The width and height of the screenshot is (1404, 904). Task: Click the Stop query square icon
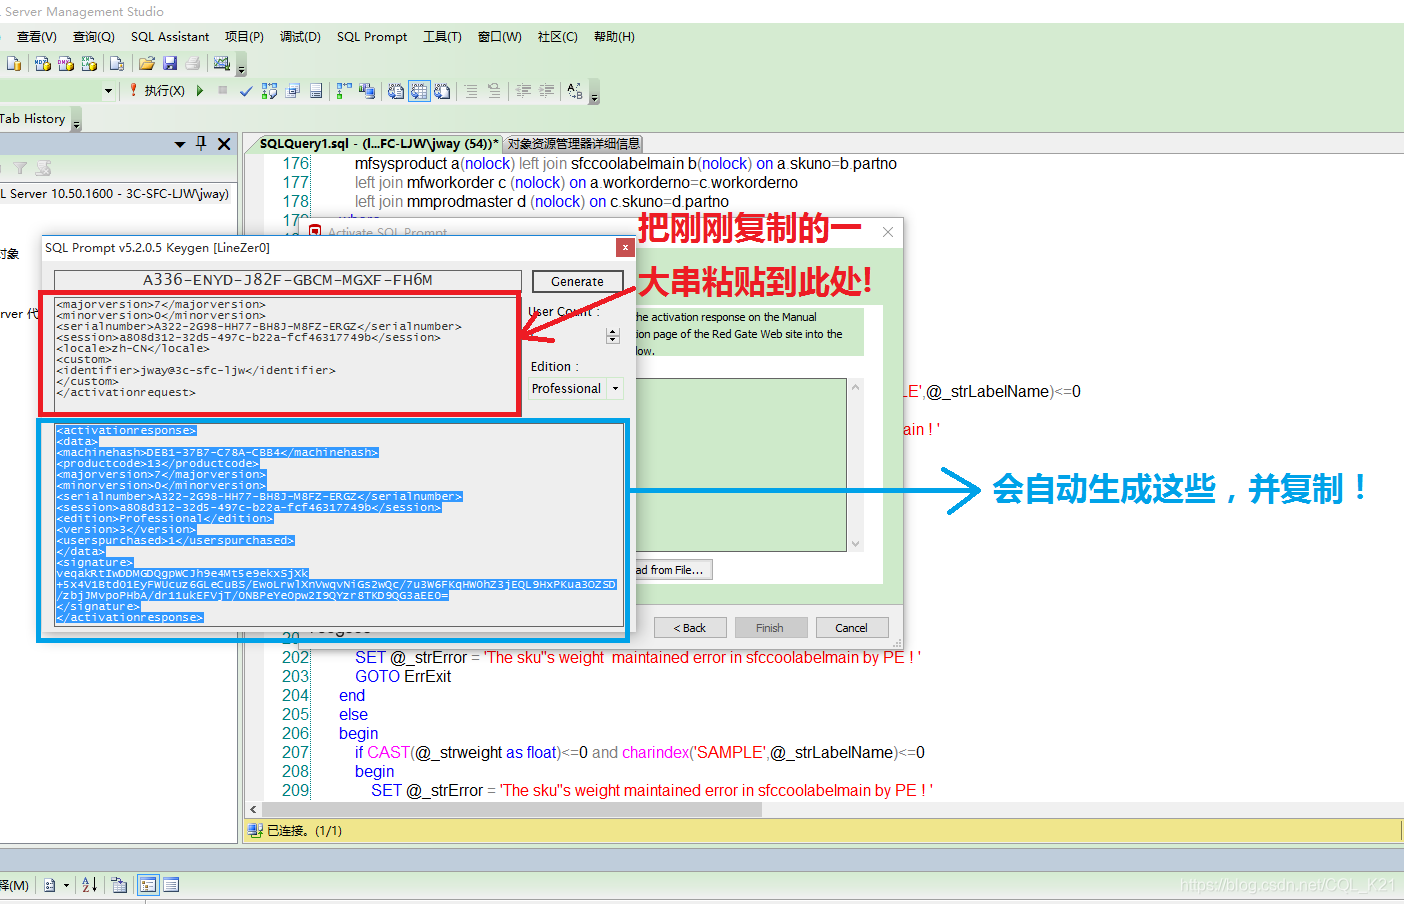(x=223, y=91)
